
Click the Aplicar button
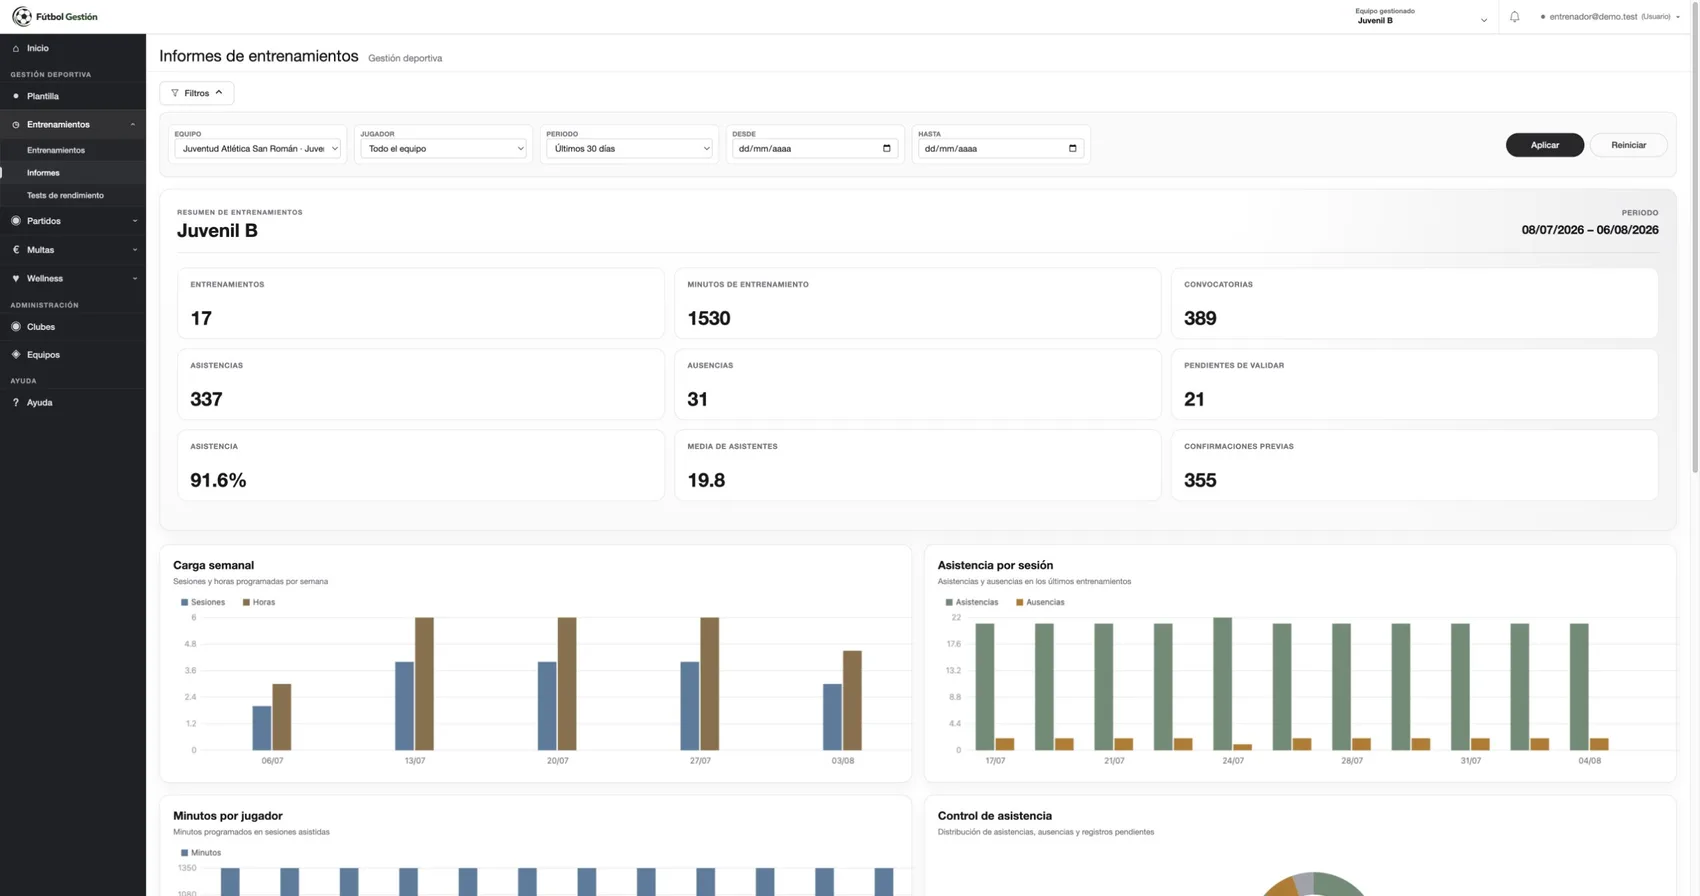(x=1545, y=145)
